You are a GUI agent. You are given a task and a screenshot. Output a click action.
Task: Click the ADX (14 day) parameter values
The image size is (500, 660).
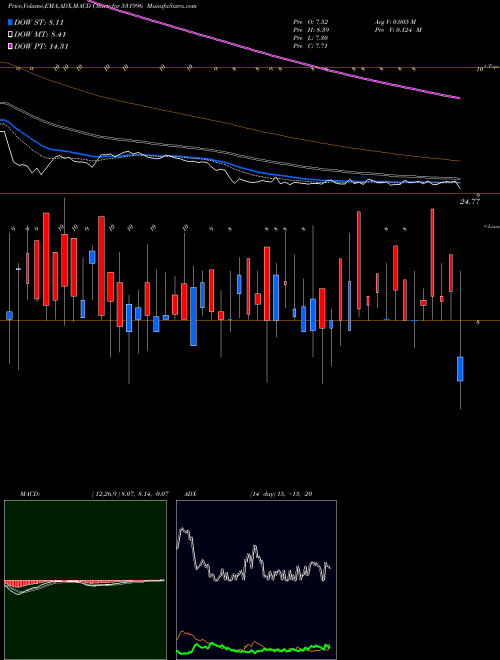point(280,493)
